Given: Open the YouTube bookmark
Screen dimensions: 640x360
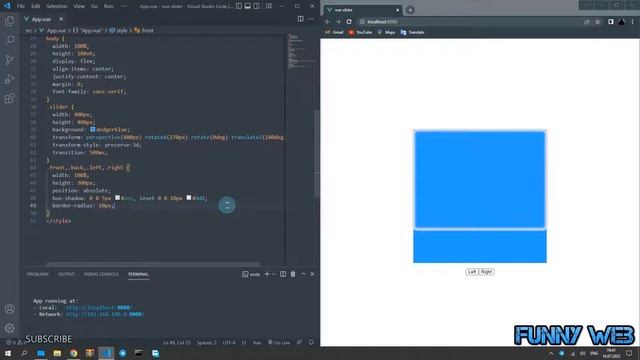Looking at the screenshot, I should pos(360,32).
